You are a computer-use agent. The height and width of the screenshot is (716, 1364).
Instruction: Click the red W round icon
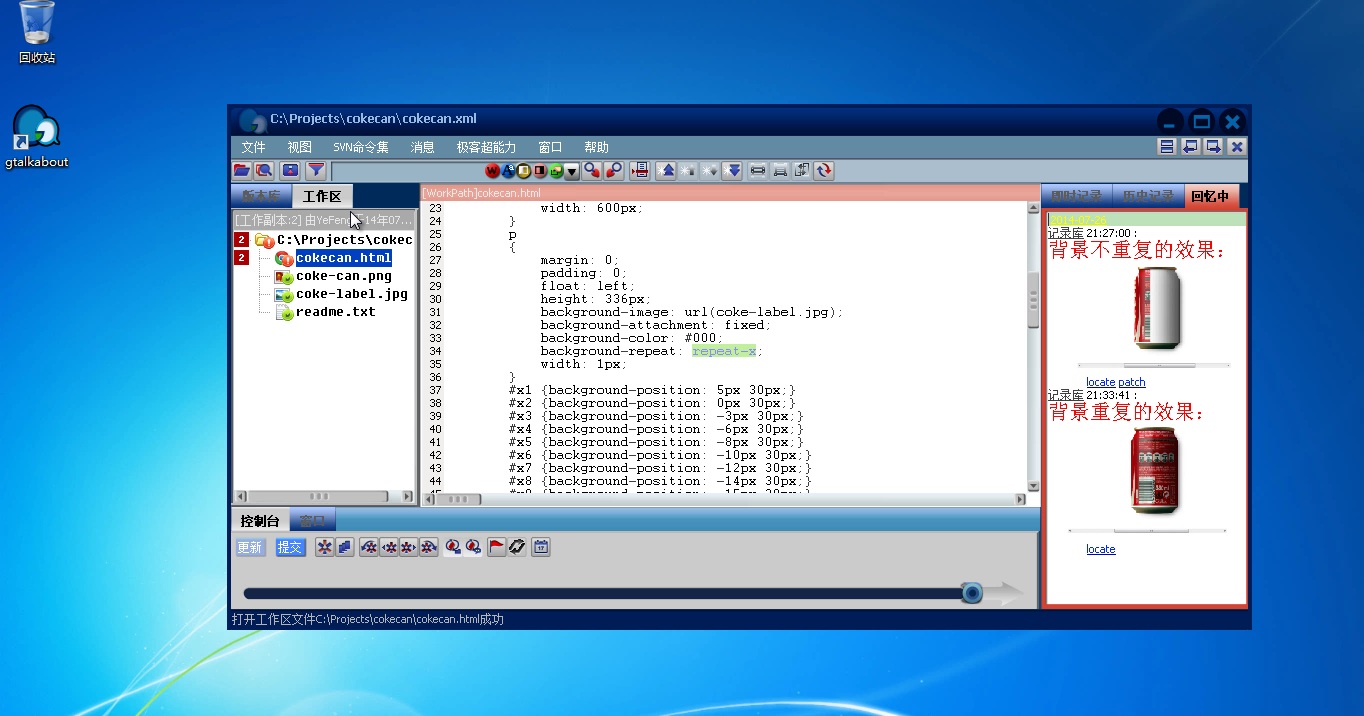point(492,171)
